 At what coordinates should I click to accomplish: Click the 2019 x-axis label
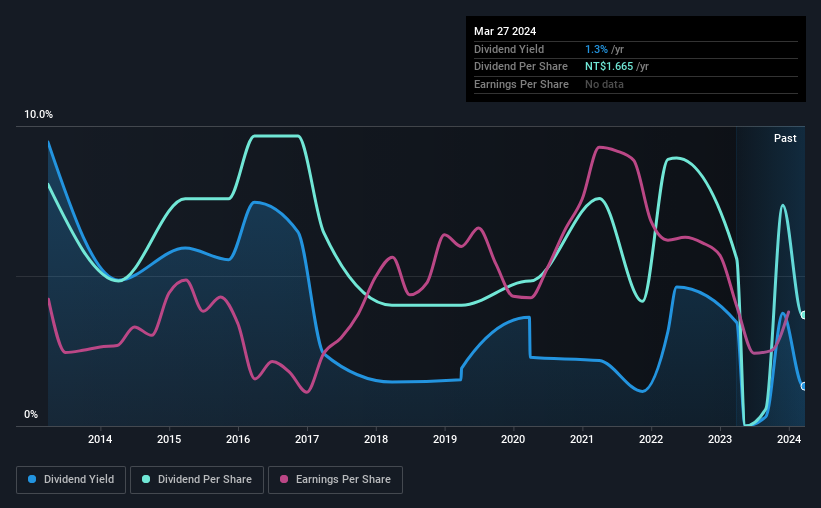click(x=445, y=439)
